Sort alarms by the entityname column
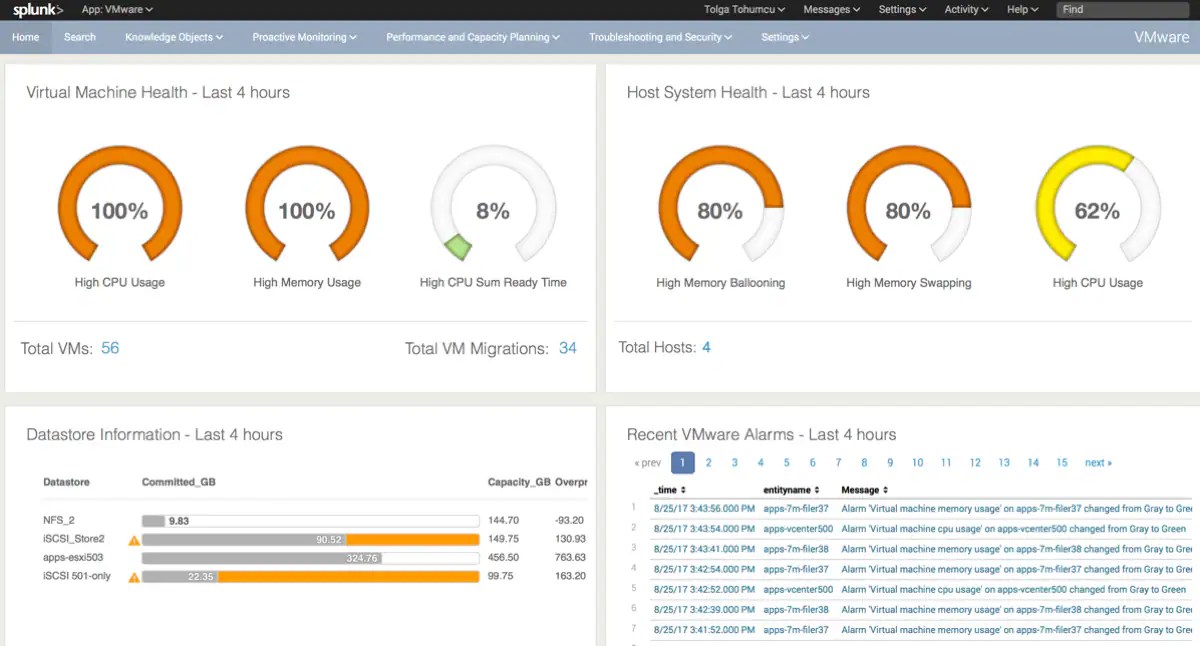This screenshot has height=646, width=1200. [792, 490]
